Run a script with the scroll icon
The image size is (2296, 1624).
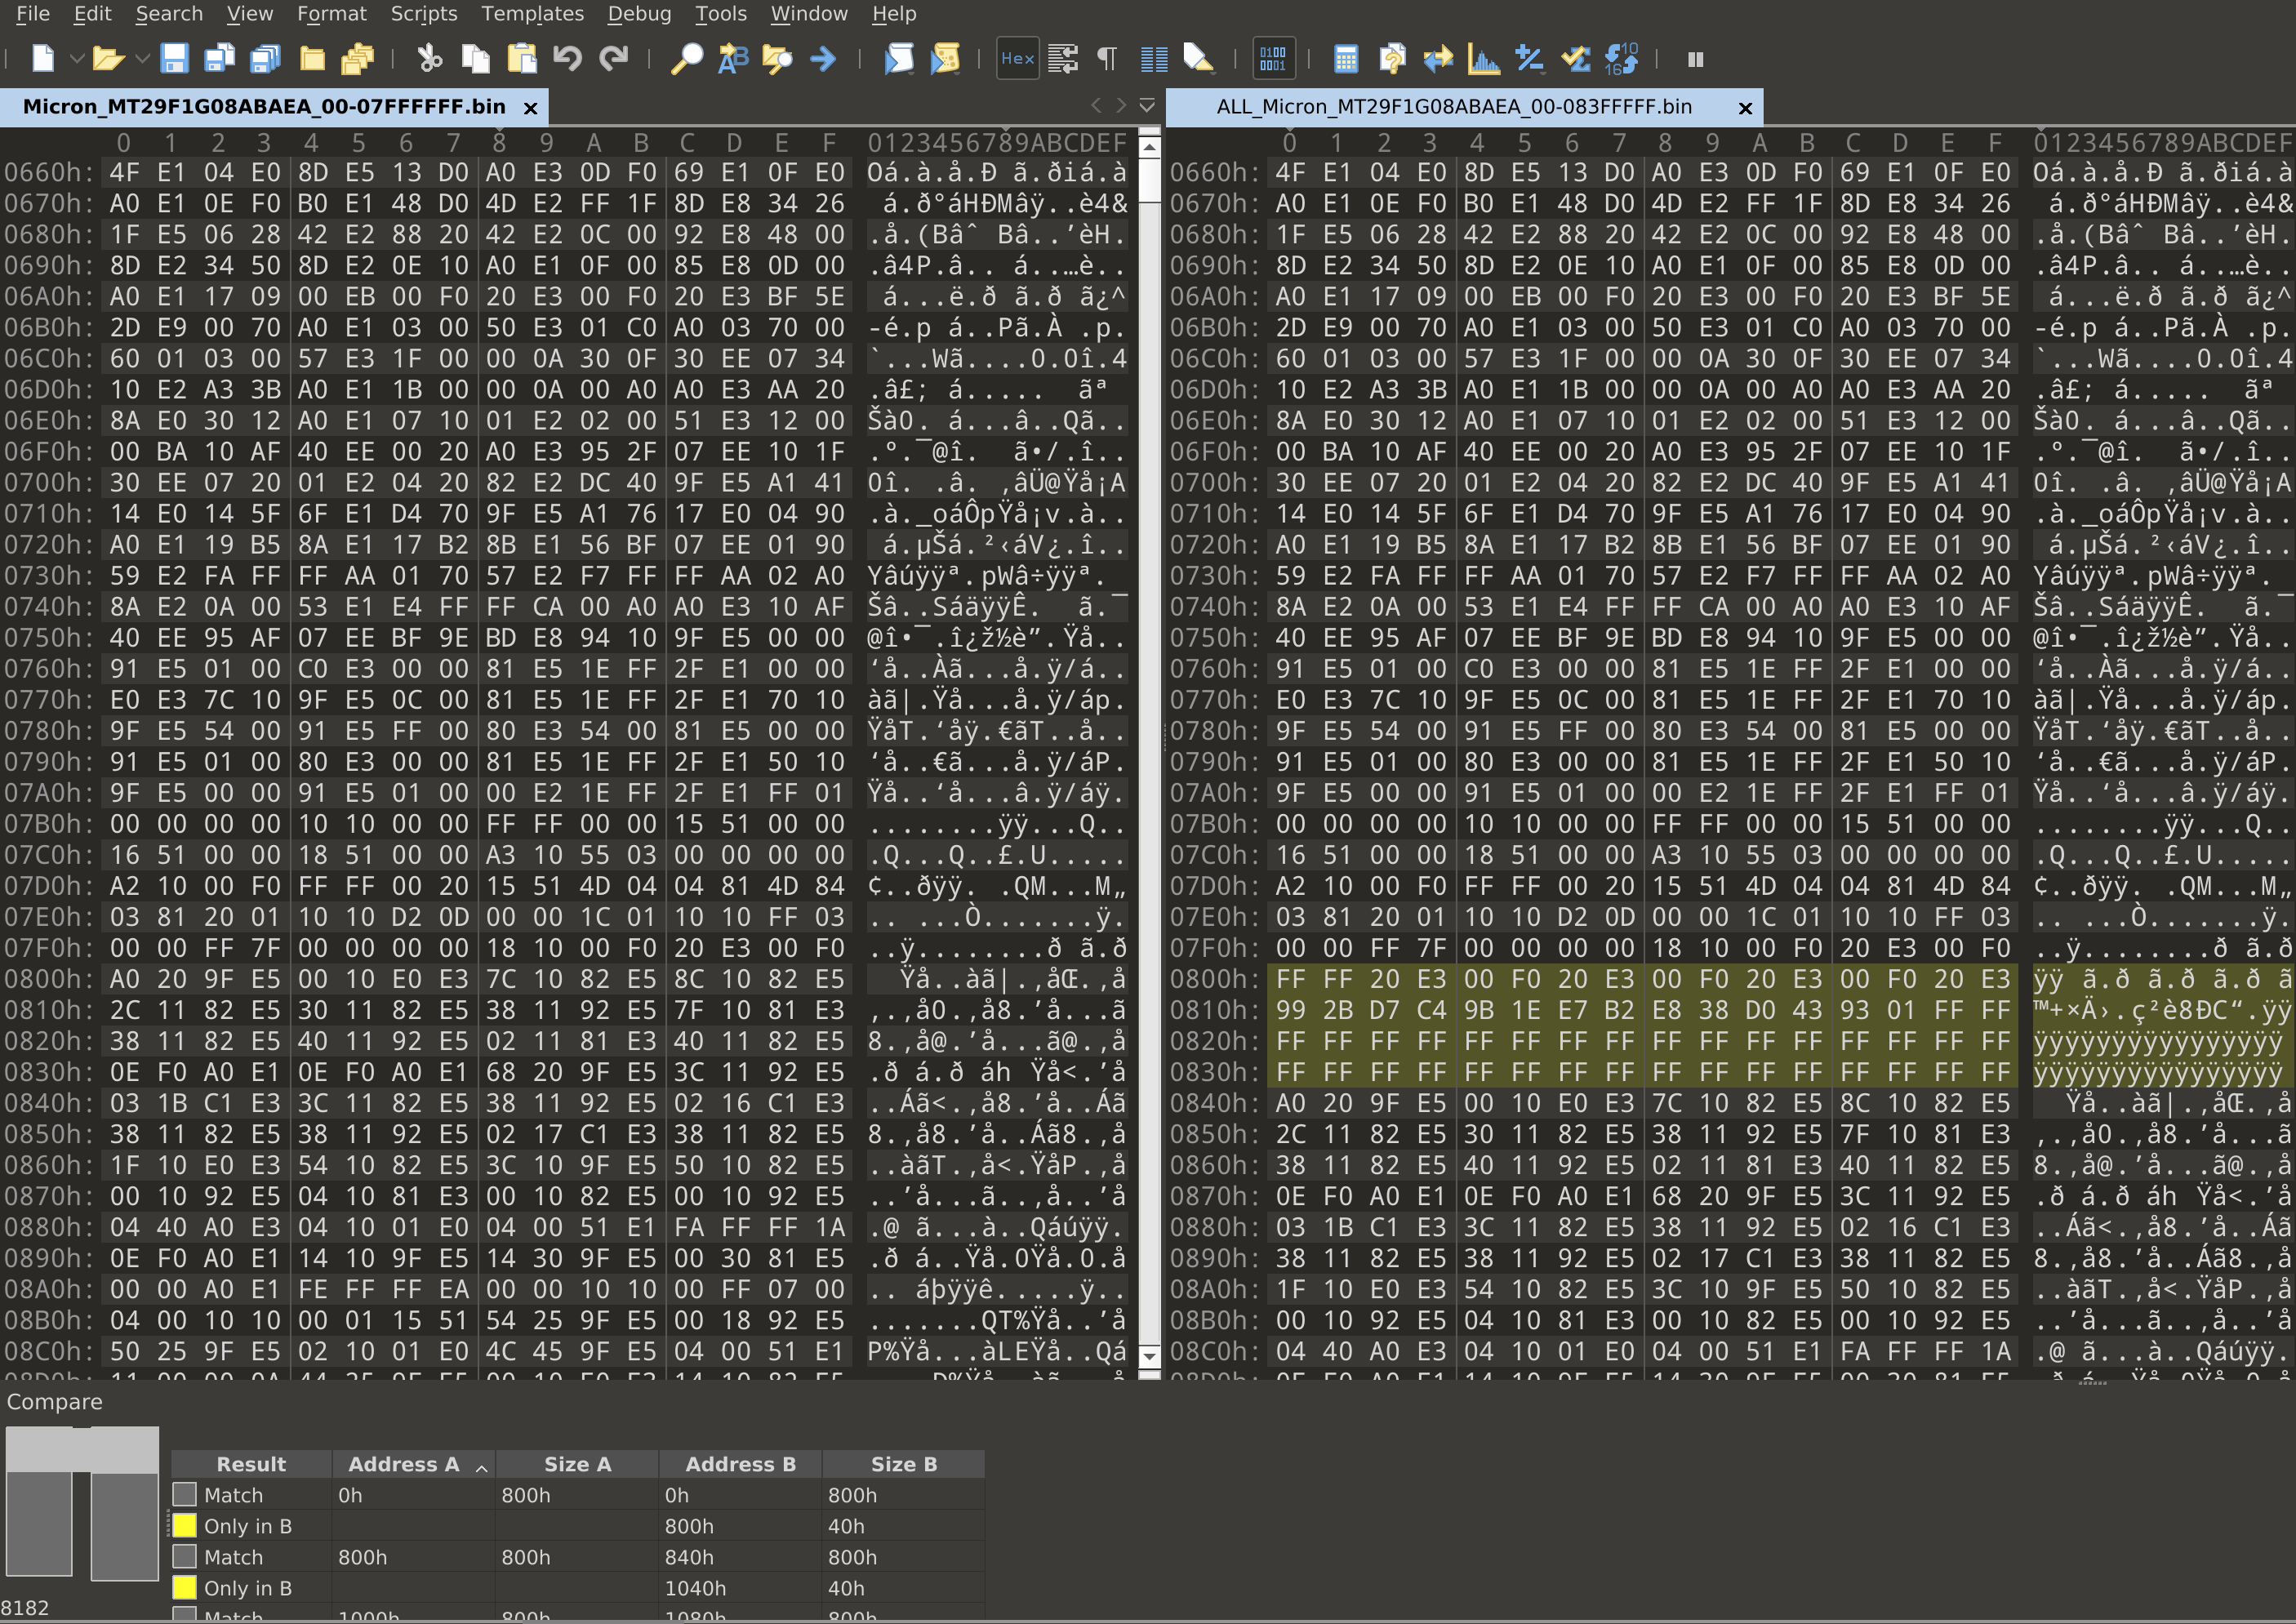[899, 59]
